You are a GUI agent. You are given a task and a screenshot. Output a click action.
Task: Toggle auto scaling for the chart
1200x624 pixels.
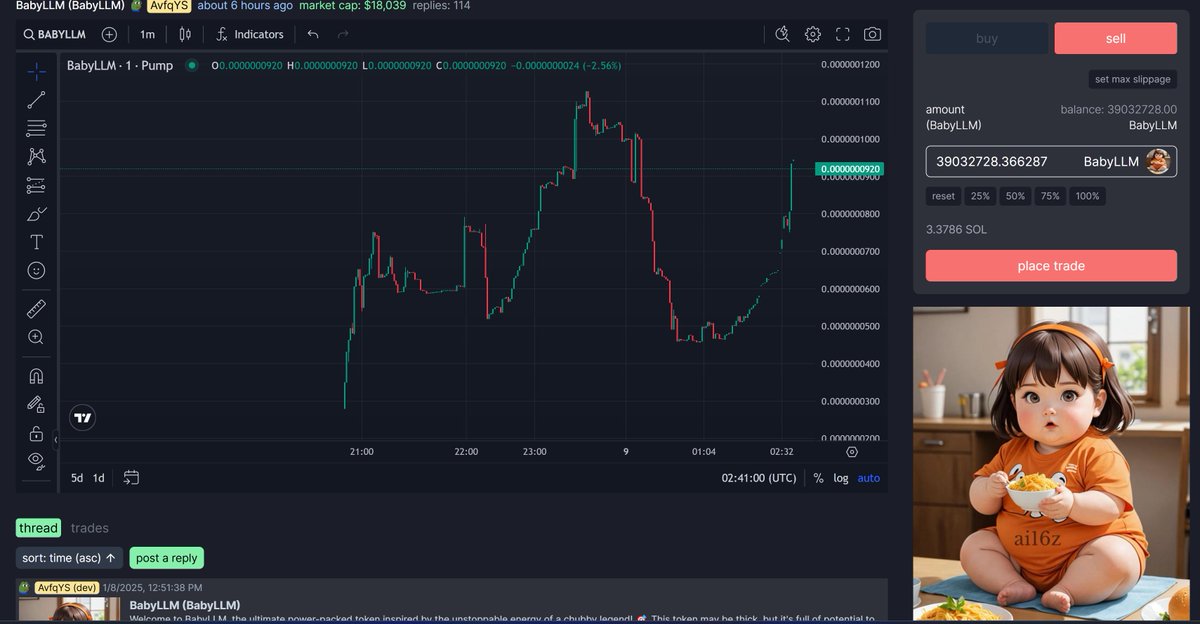(x=867, y=478)
